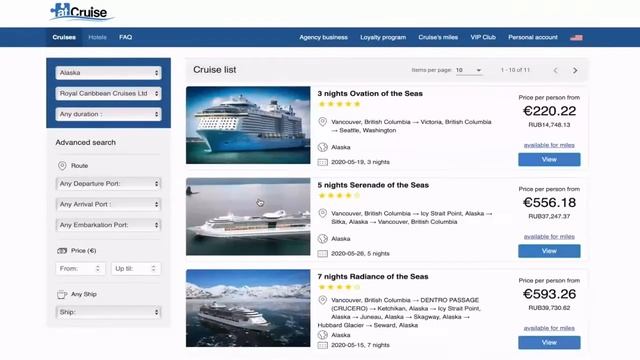Viewport: 640px width, 360px height.
Task: Go to previous page of cruise list
Action: coord(555,70)
